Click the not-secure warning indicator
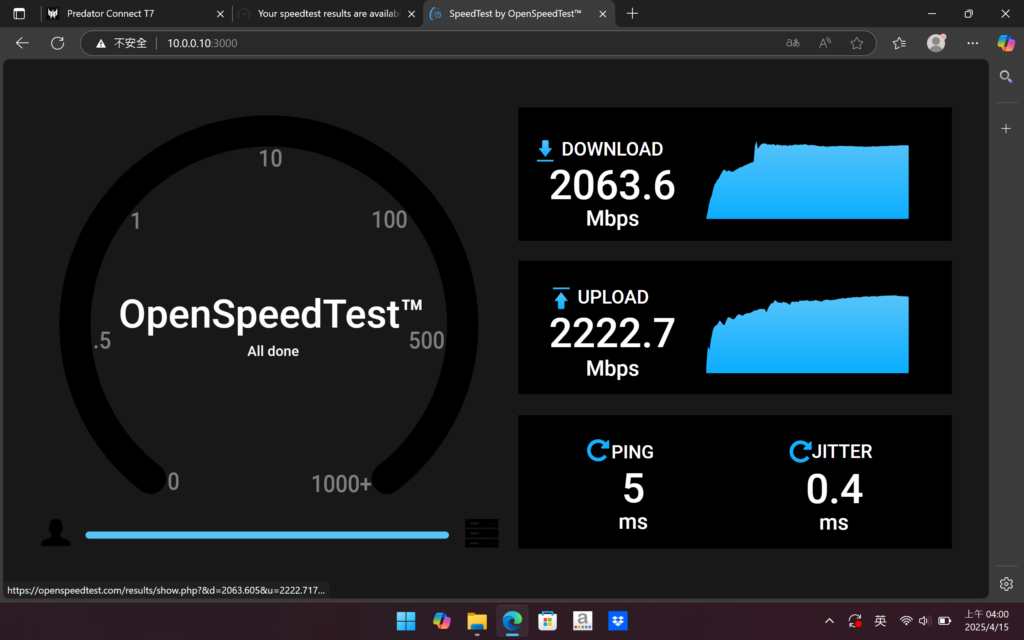This screenshot has width=1024, height=640. 121,43
